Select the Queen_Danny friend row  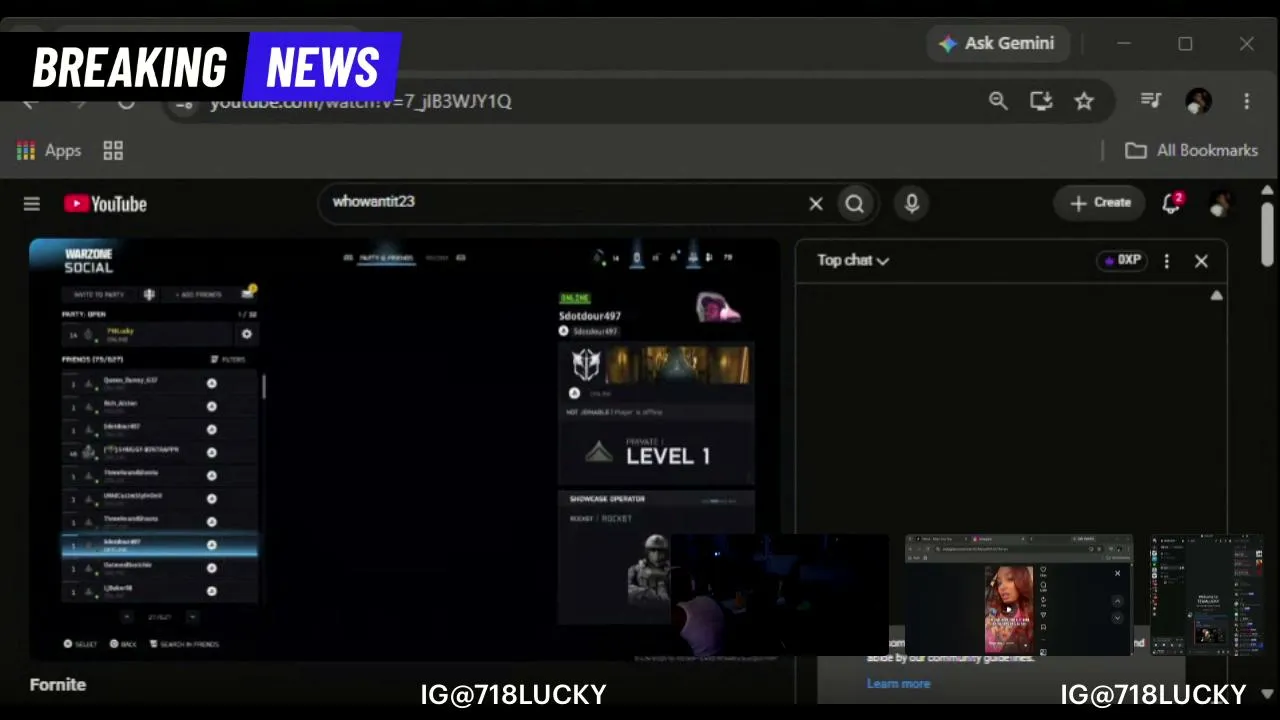pyautogui.click(x=160, y=383)
